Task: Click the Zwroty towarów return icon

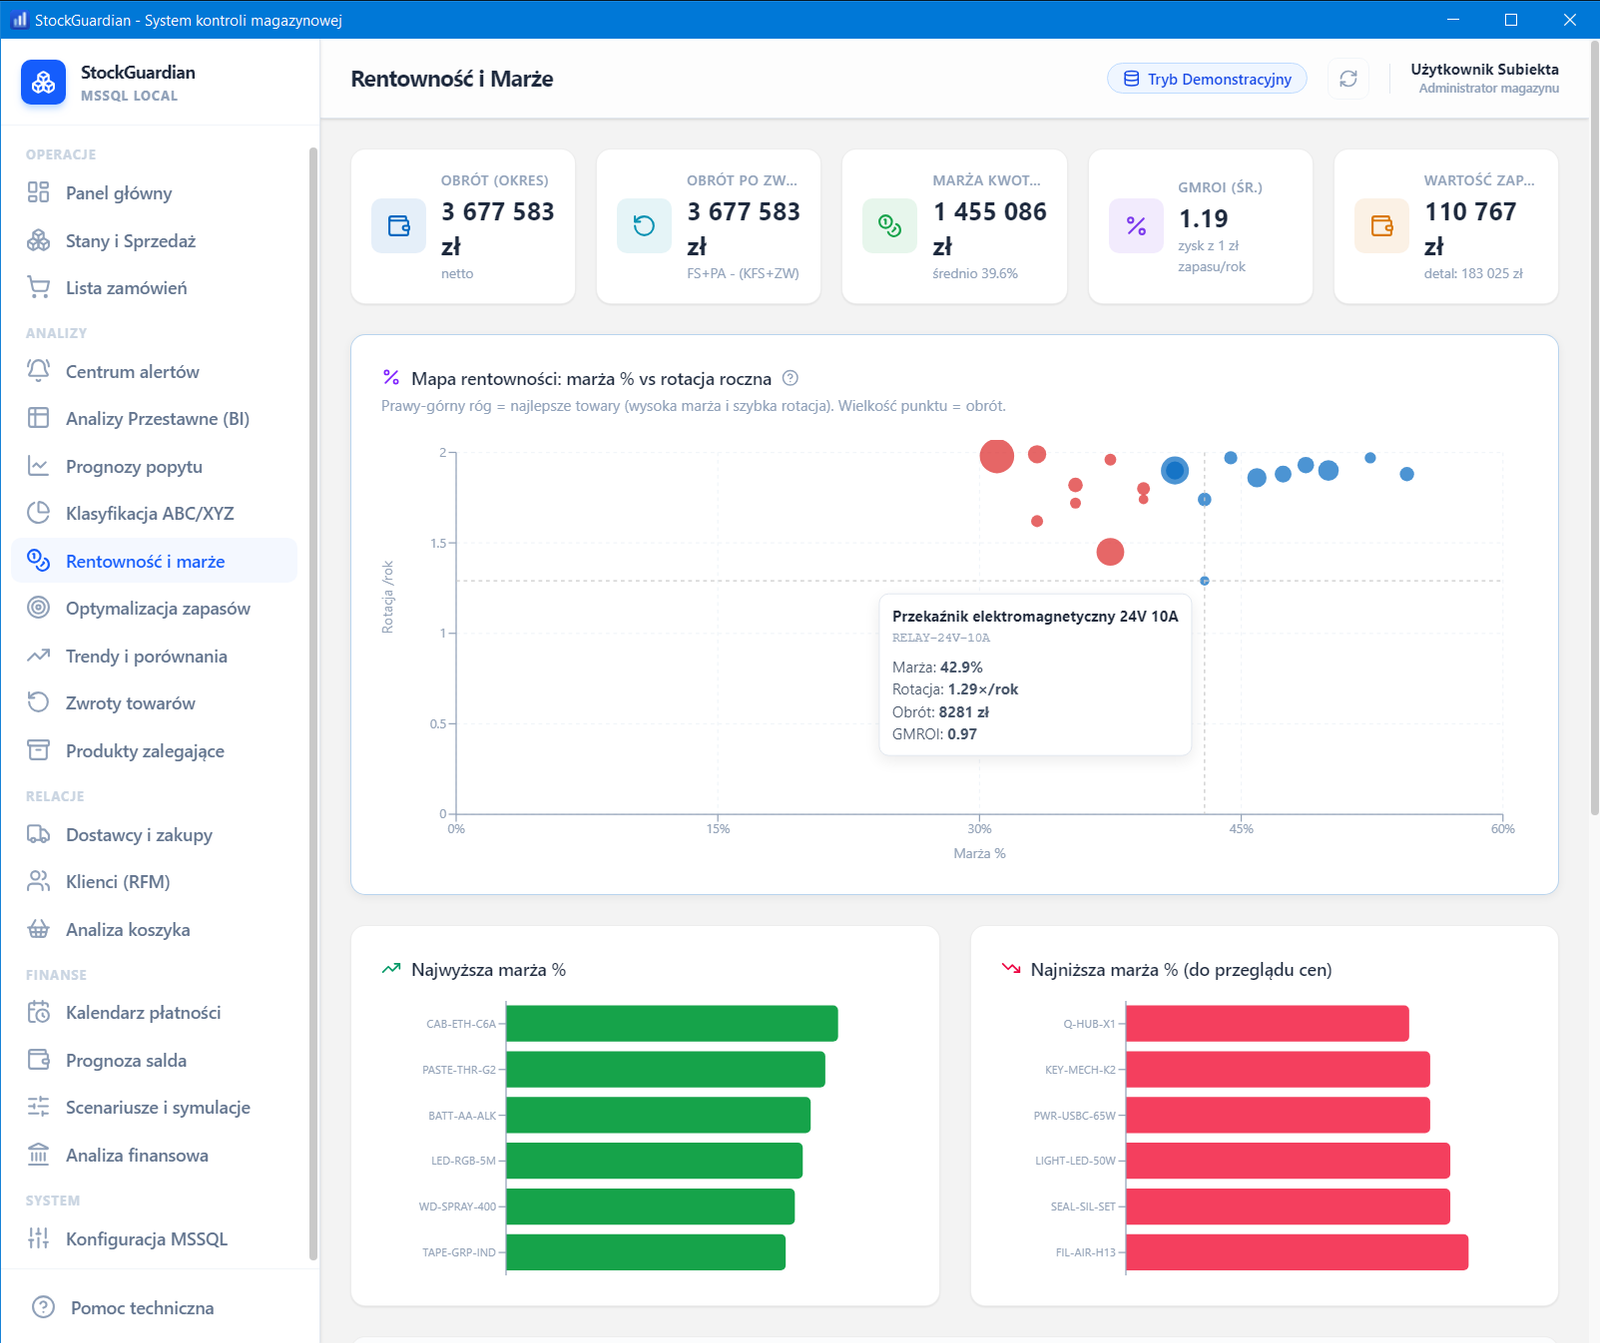Action: pos(38,703)
